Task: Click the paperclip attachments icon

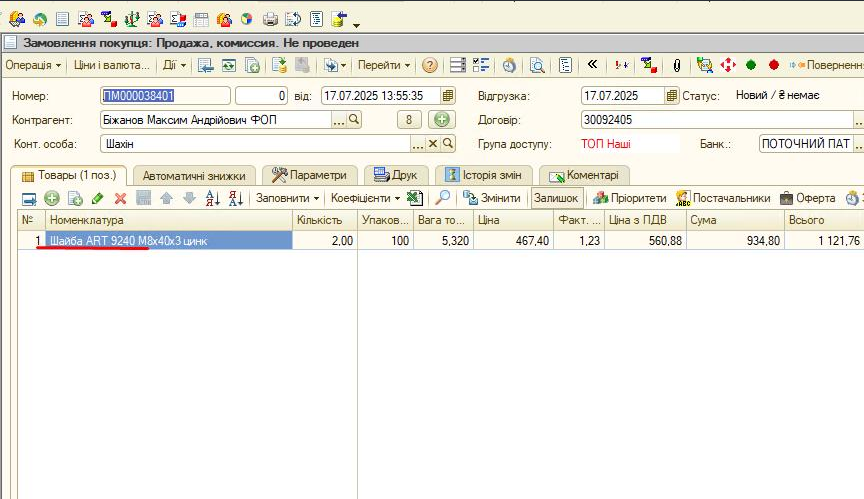Action: pyautogui.click(x=677, y=66)
